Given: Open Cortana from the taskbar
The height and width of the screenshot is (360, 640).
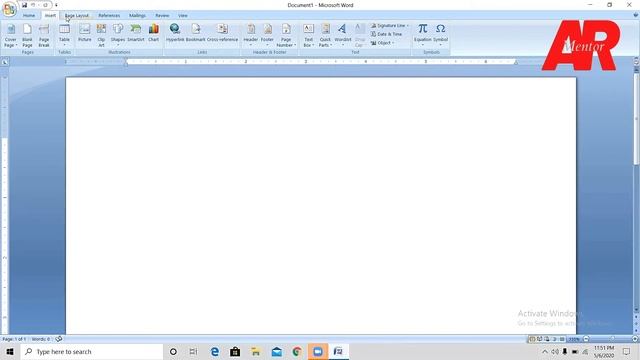Looking at the screenshot, I should coord(173,351).
